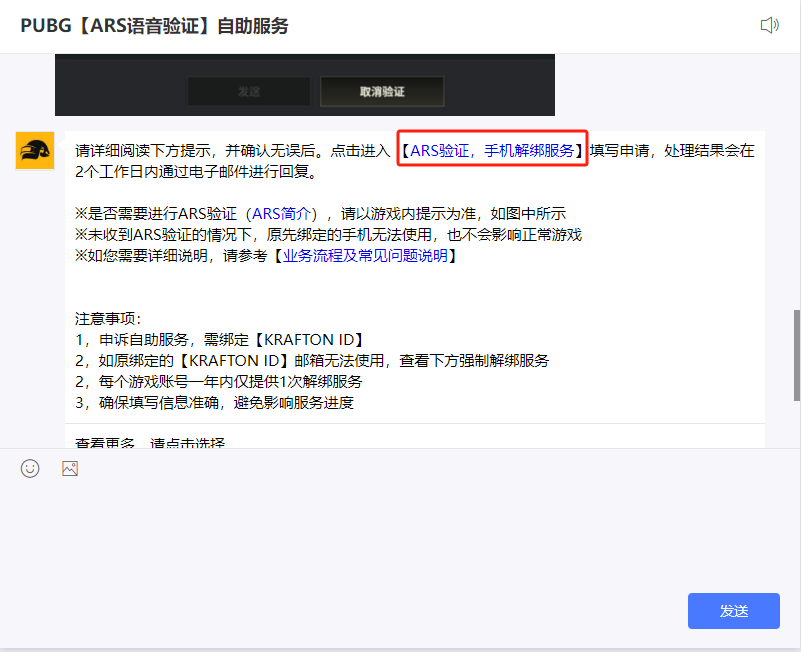Click the smiley face below the chat
Image resolution: width=801 pixels, height=652 pixels.
coord(29,467)
